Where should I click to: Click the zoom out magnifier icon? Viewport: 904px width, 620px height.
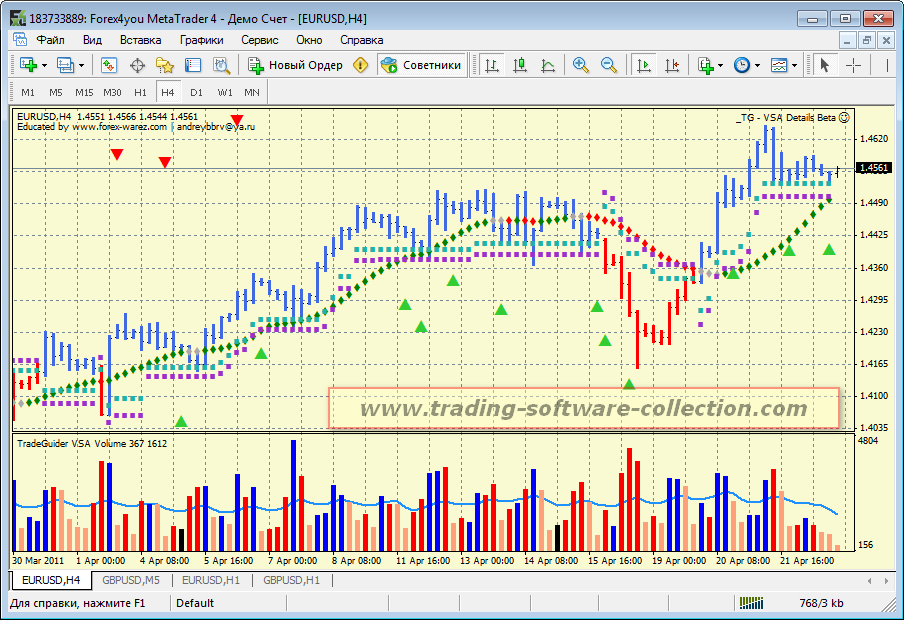point(608,65)
